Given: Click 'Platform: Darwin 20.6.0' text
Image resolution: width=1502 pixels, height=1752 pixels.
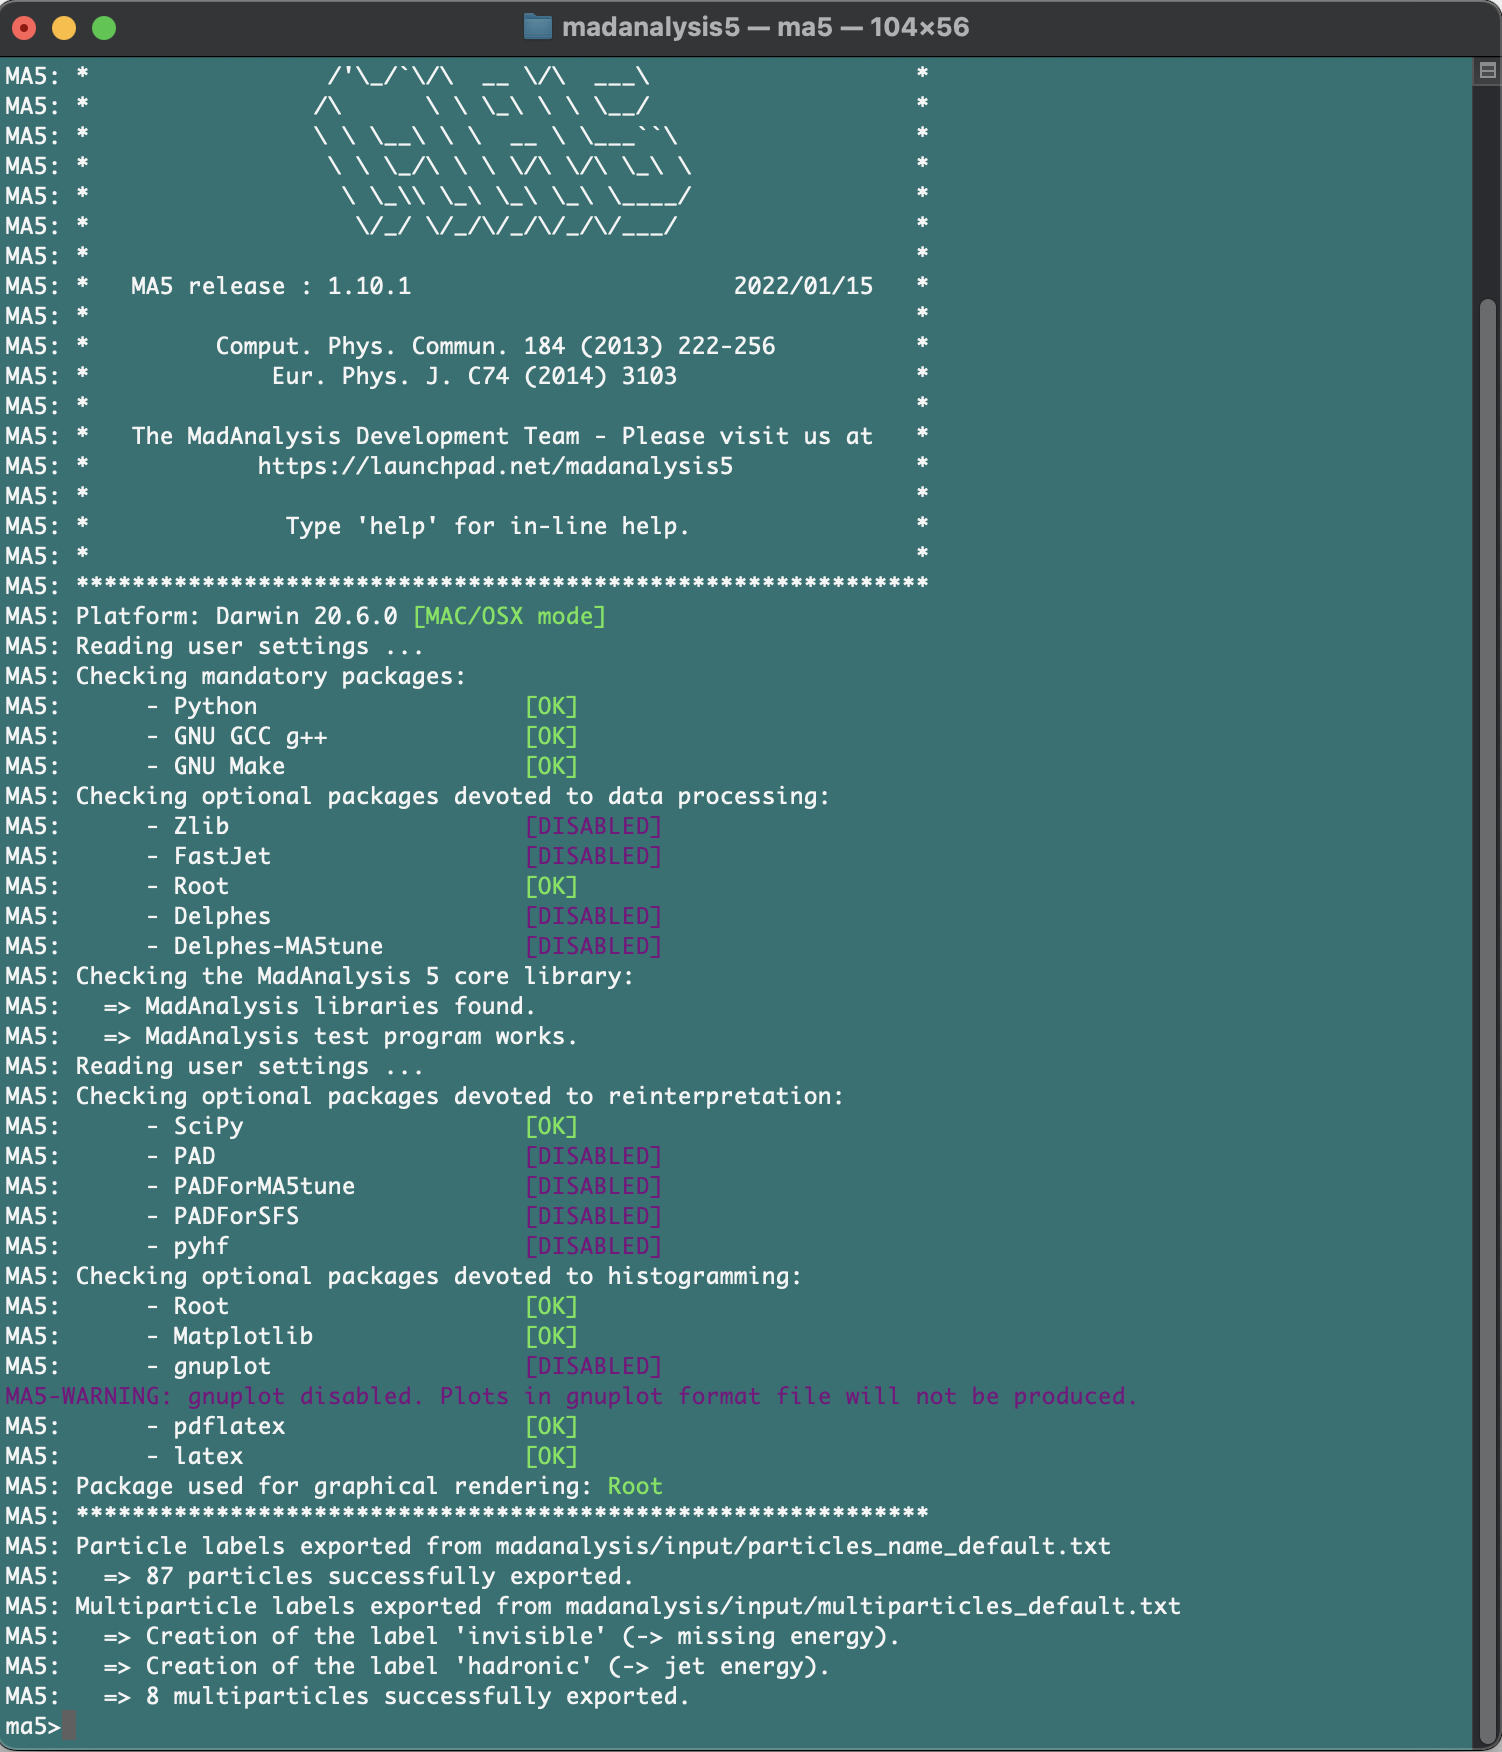Looking at the screenshot, I should click(236, 616).
